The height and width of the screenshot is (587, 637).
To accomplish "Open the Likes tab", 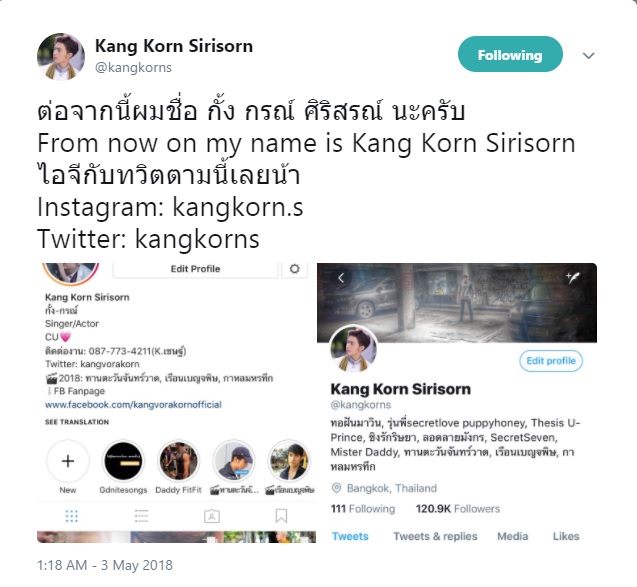I will tap(566, 536).
